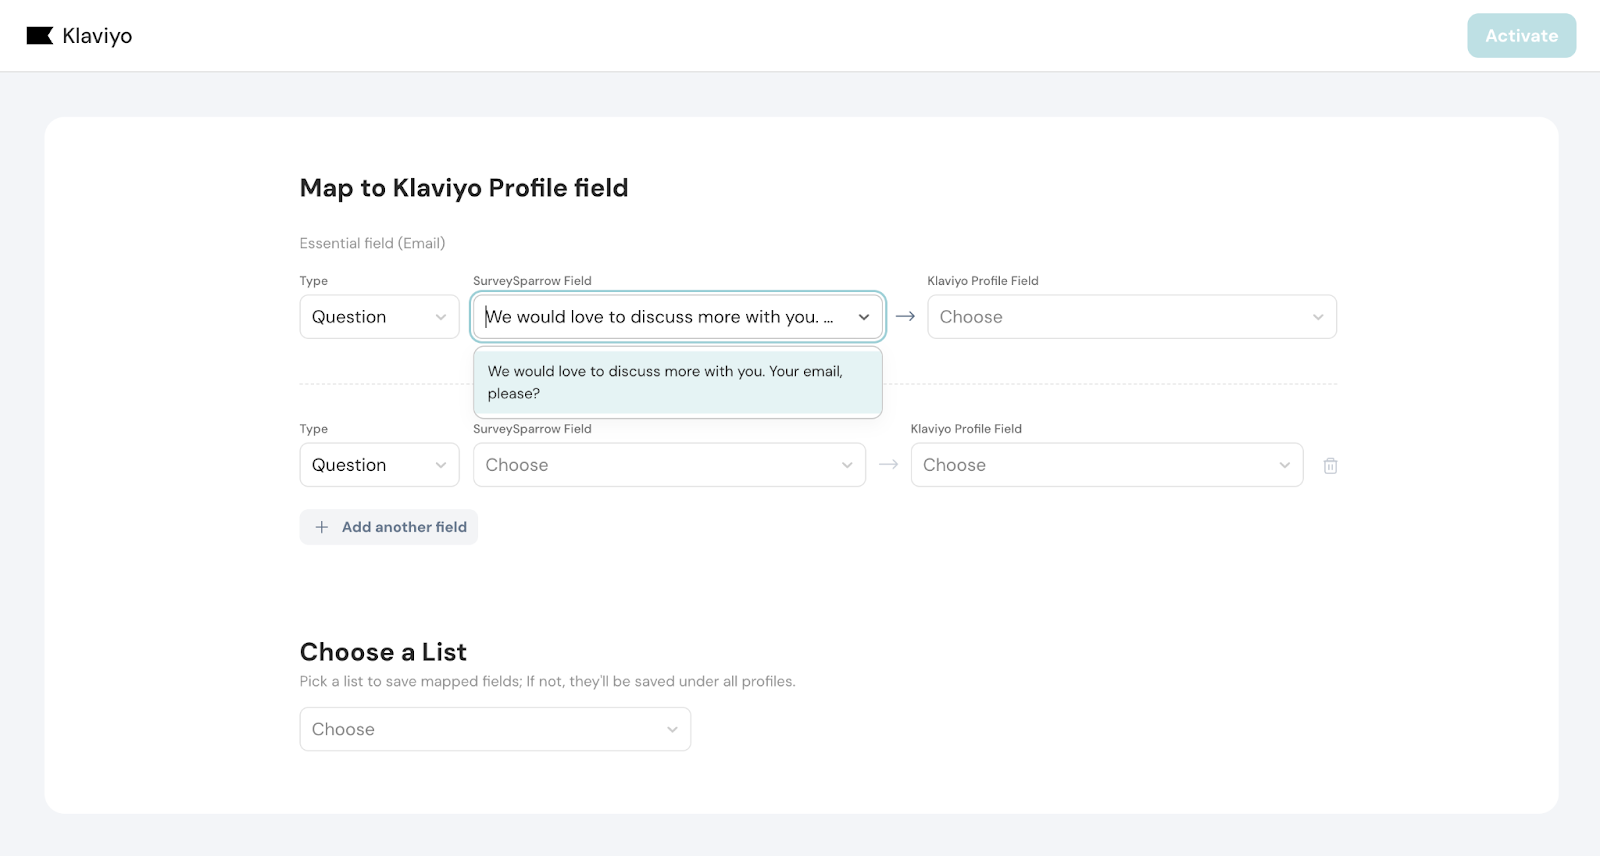Click the chevron in second row's Type selector
The height and width of the screenshot is (856, 1600).
[x=441, y=465]
